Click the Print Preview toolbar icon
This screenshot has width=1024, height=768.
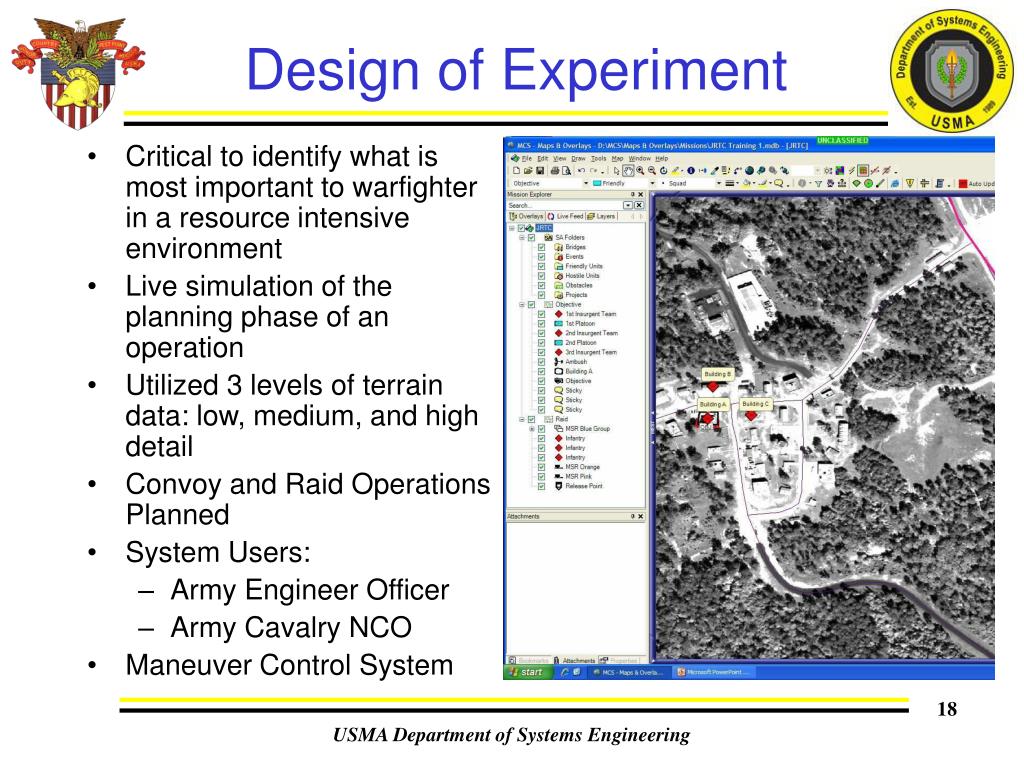coord(566,170)
